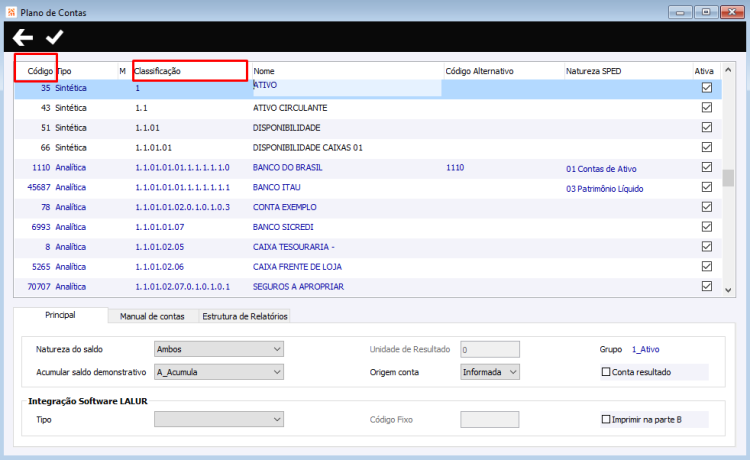The width and height of the screenshot is (750, 460).
Task: Enable Imprimir na parte B checkbox
Action: [x=606, y=419]
